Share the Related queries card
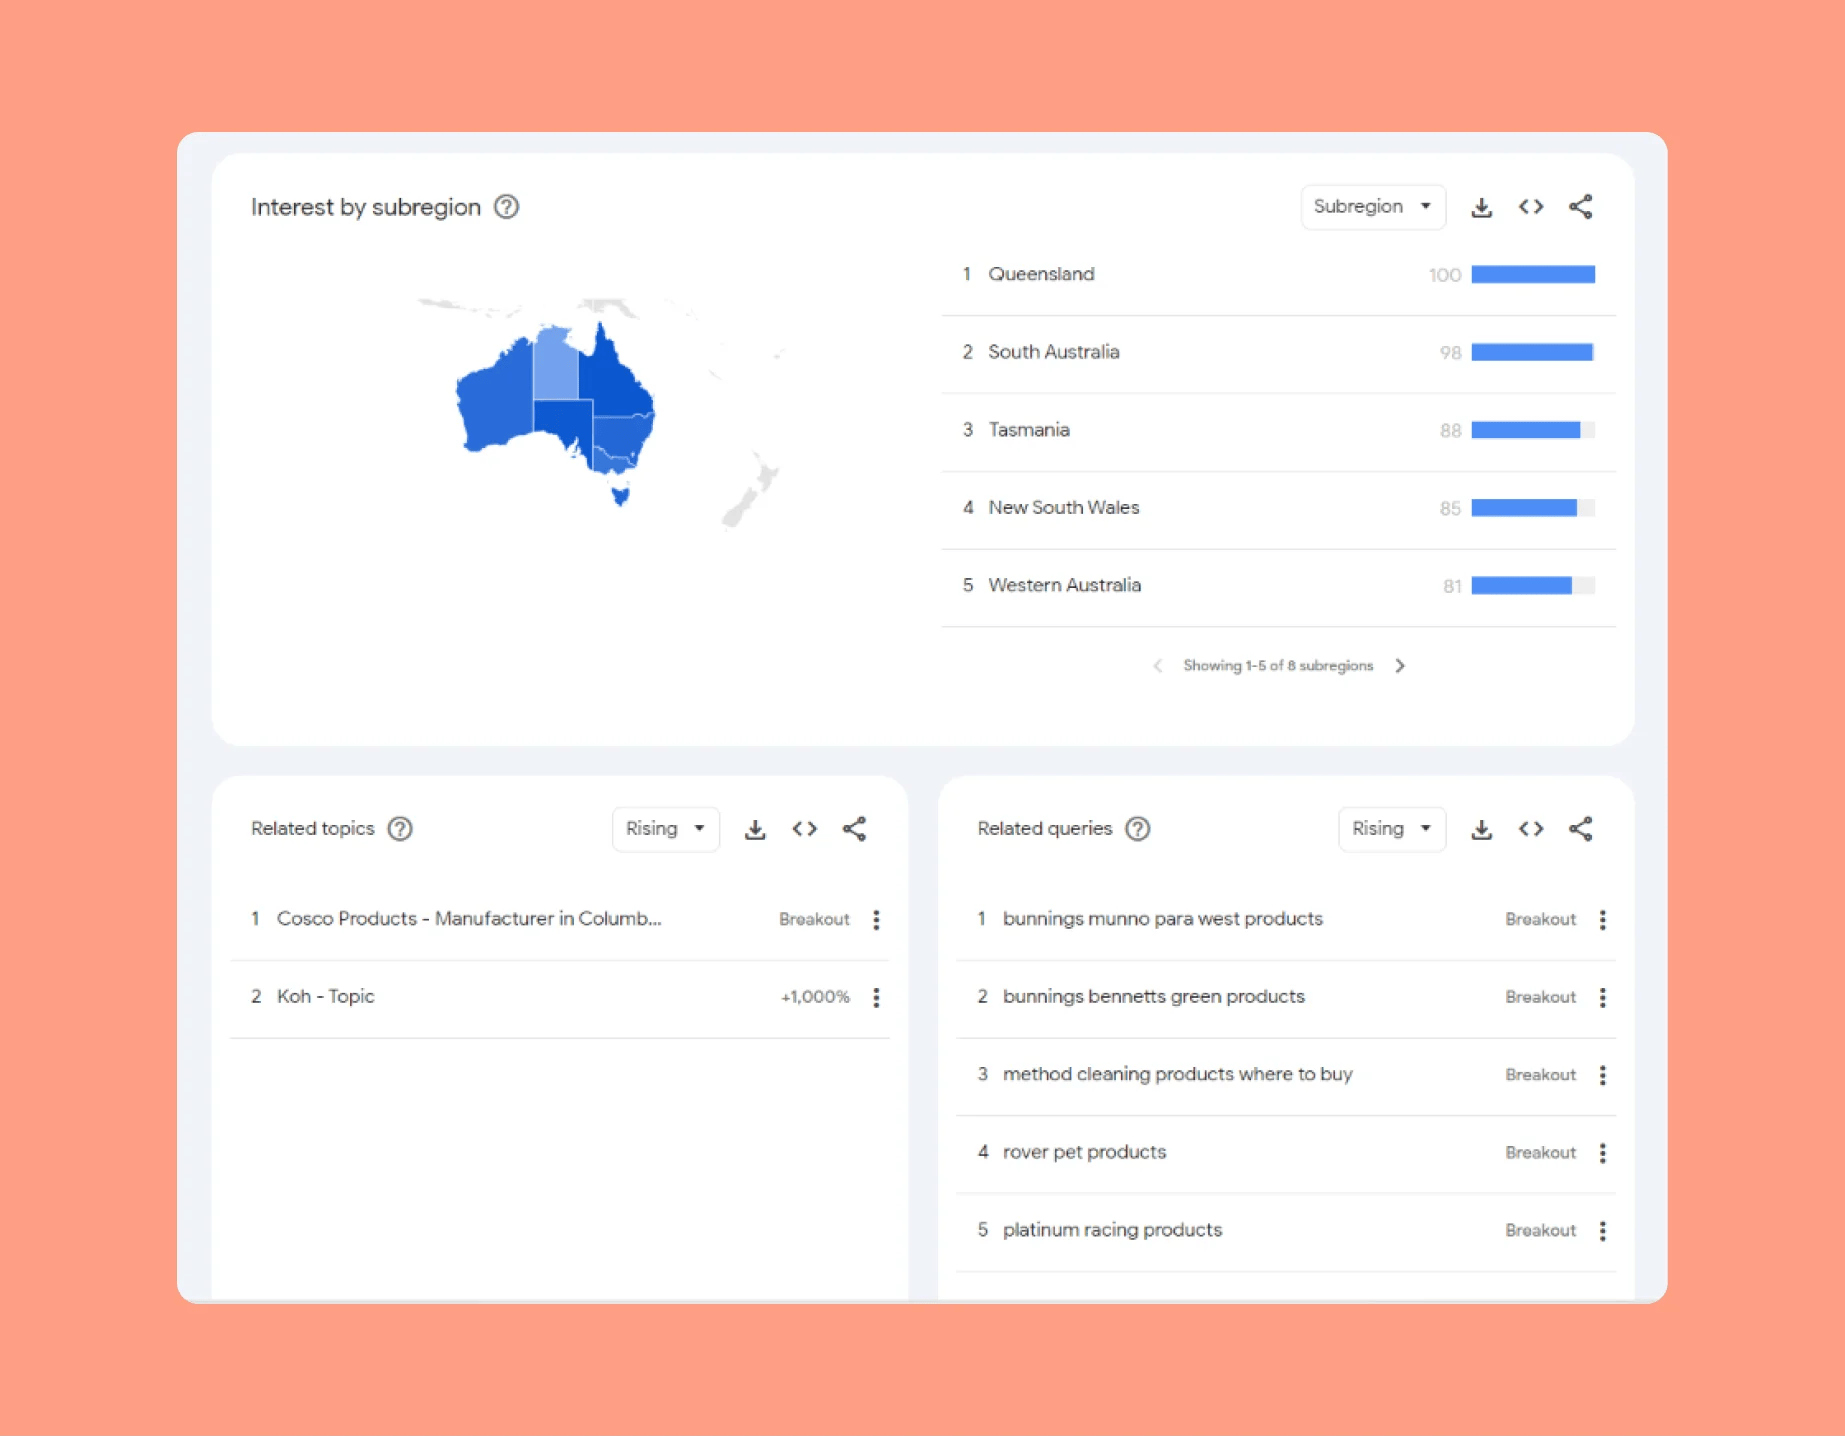The image size is (1845, 1437). (x=1581, y=829)
